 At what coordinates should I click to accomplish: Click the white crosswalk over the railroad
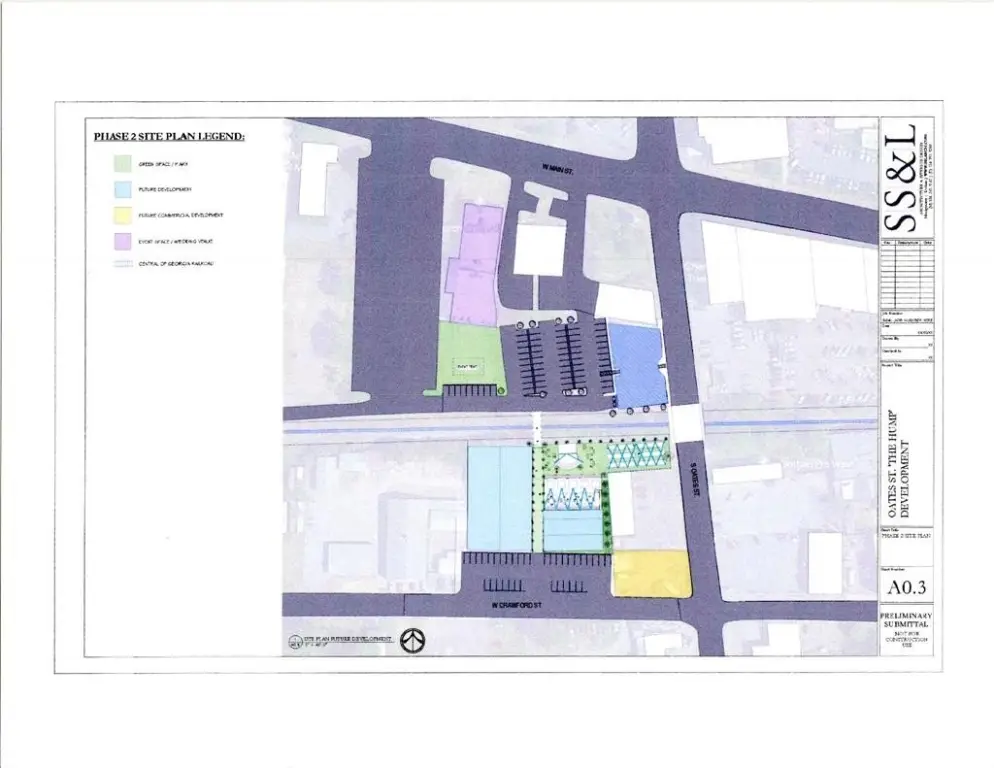(537, 426)
